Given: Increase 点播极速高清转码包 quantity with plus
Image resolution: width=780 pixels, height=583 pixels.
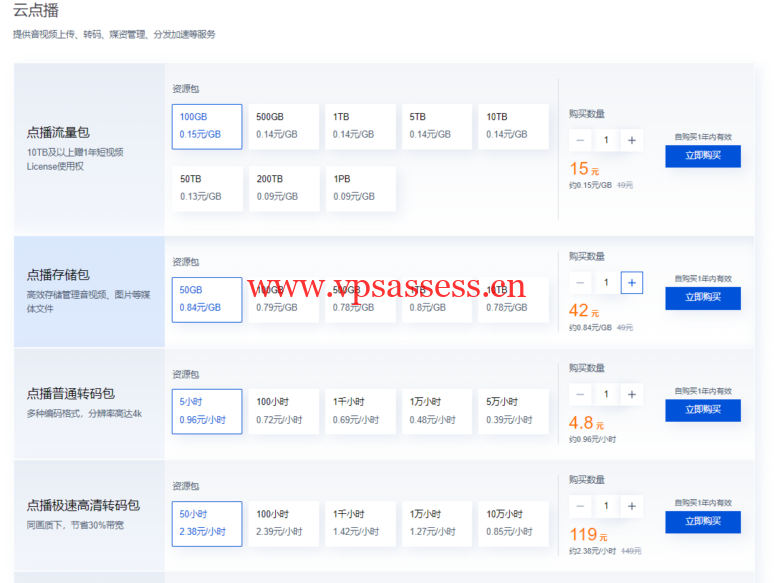Looking at the screenshot, I should (631, 506).
